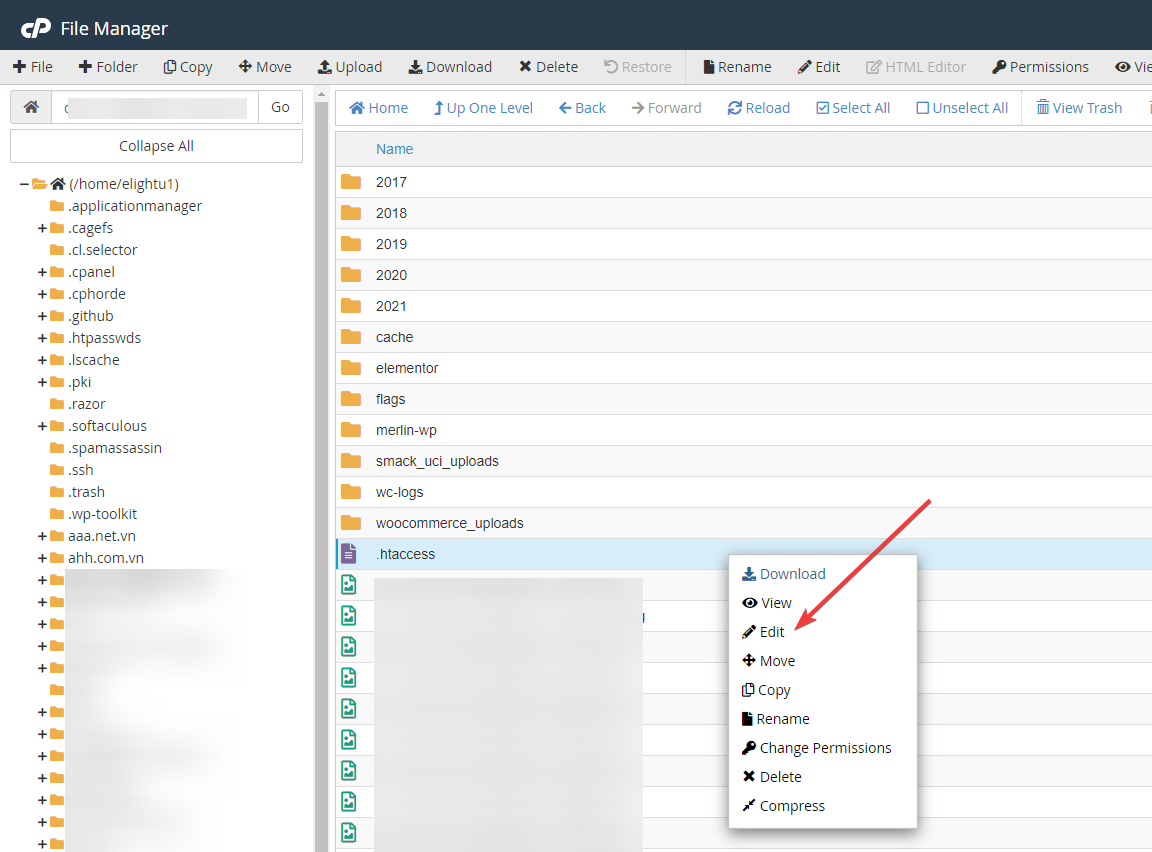Image resolution: width=1152 pixels, height=852 pixels.
Task: Sort by the Name column header
Action: (395, 149)
